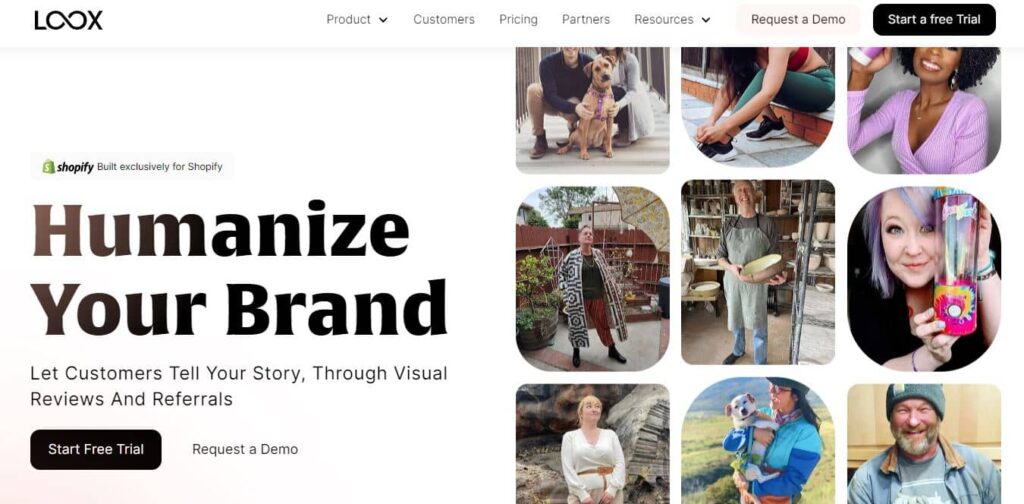The width and height of the screenshot is (1024, 504).
Task: Open photo of person in patterned coat
Action: pos(592,279)
